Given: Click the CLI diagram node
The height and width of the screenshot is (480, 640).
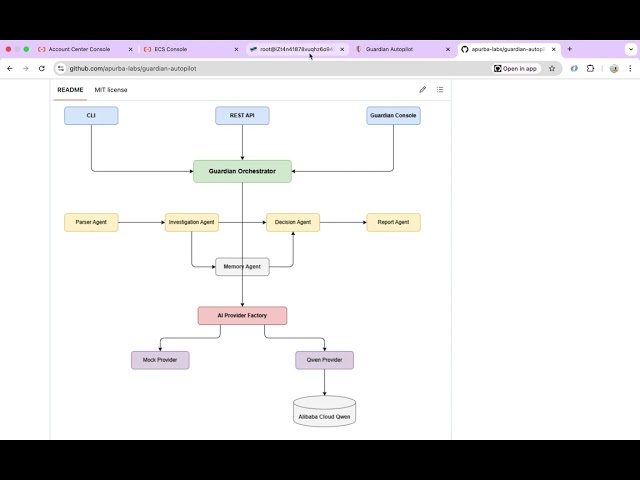Looking at the screenshot, I should click(x=91, y=116).
